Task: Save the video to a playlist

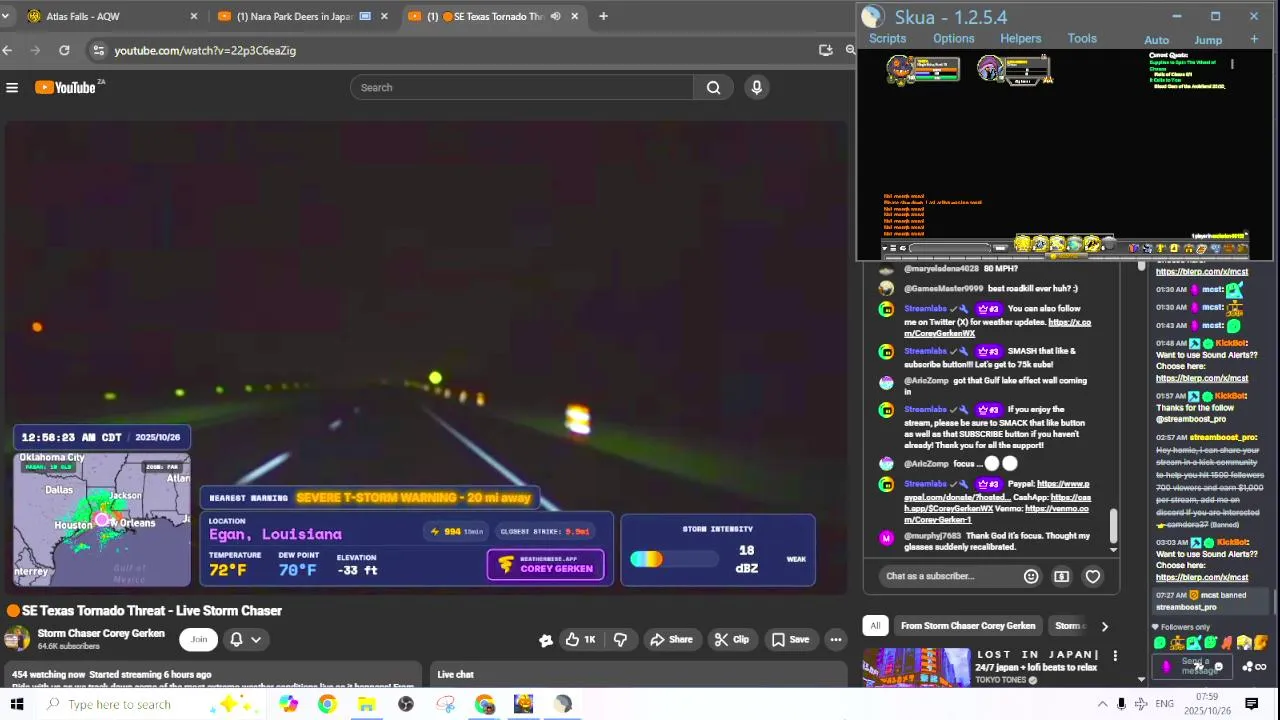Action: point(790,640)
